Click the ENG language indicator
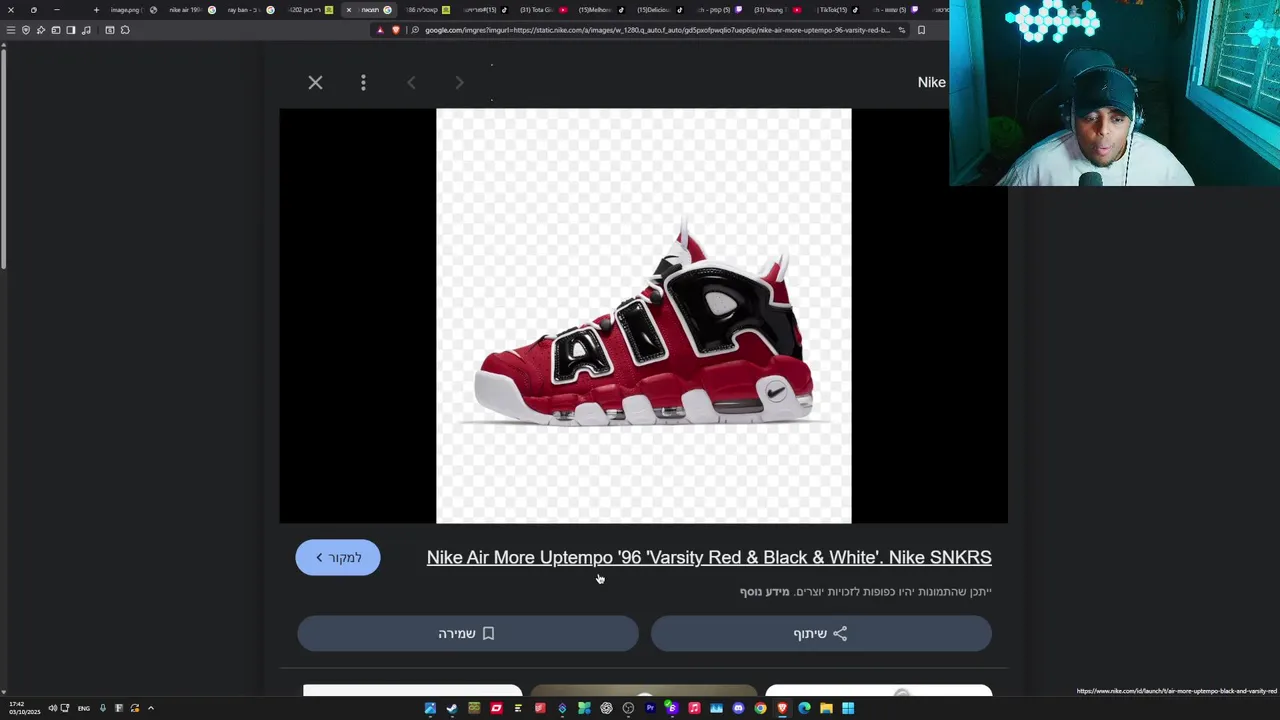This screenshot has height=720, width=1280. click(84, 708)
